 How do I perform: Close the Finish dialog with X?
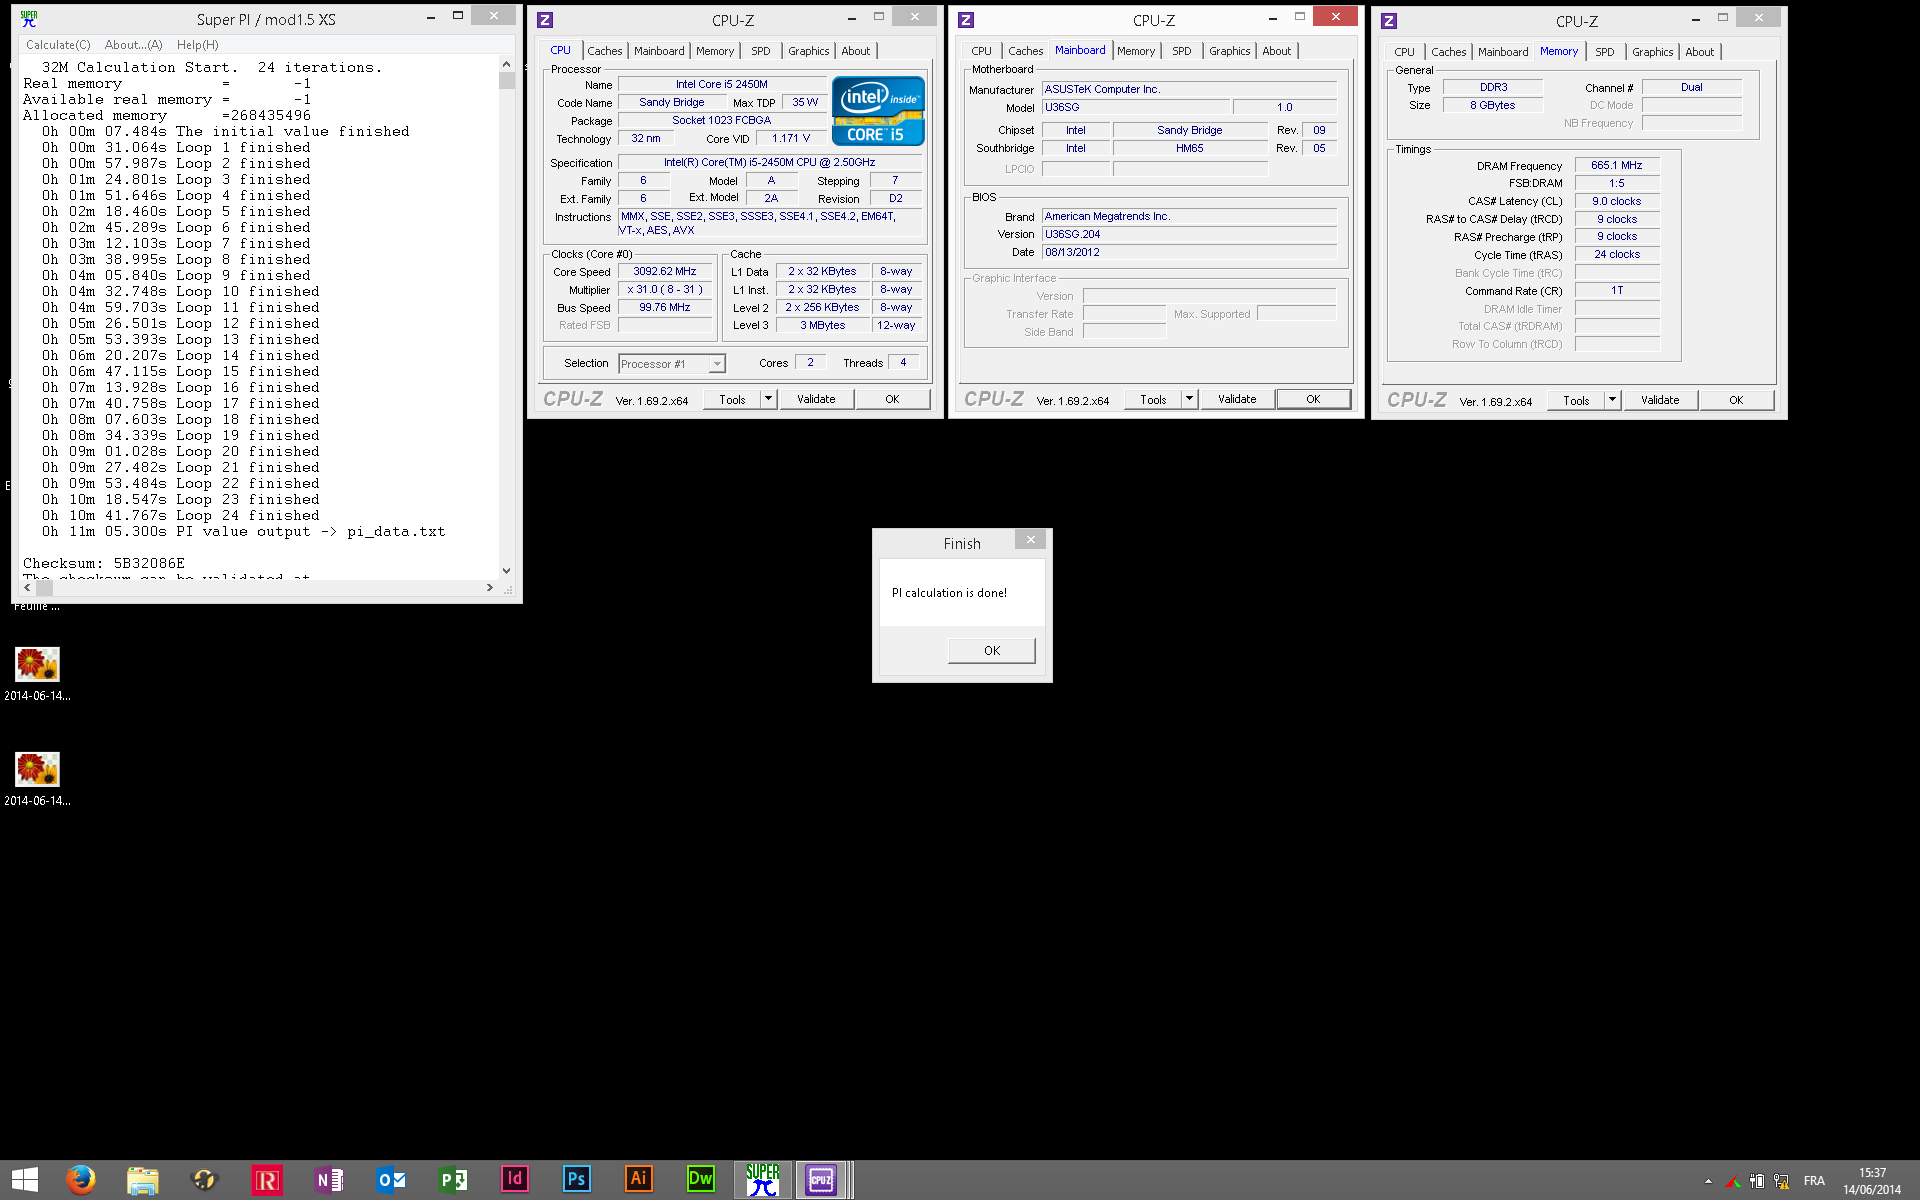[x=1030, y=539]
